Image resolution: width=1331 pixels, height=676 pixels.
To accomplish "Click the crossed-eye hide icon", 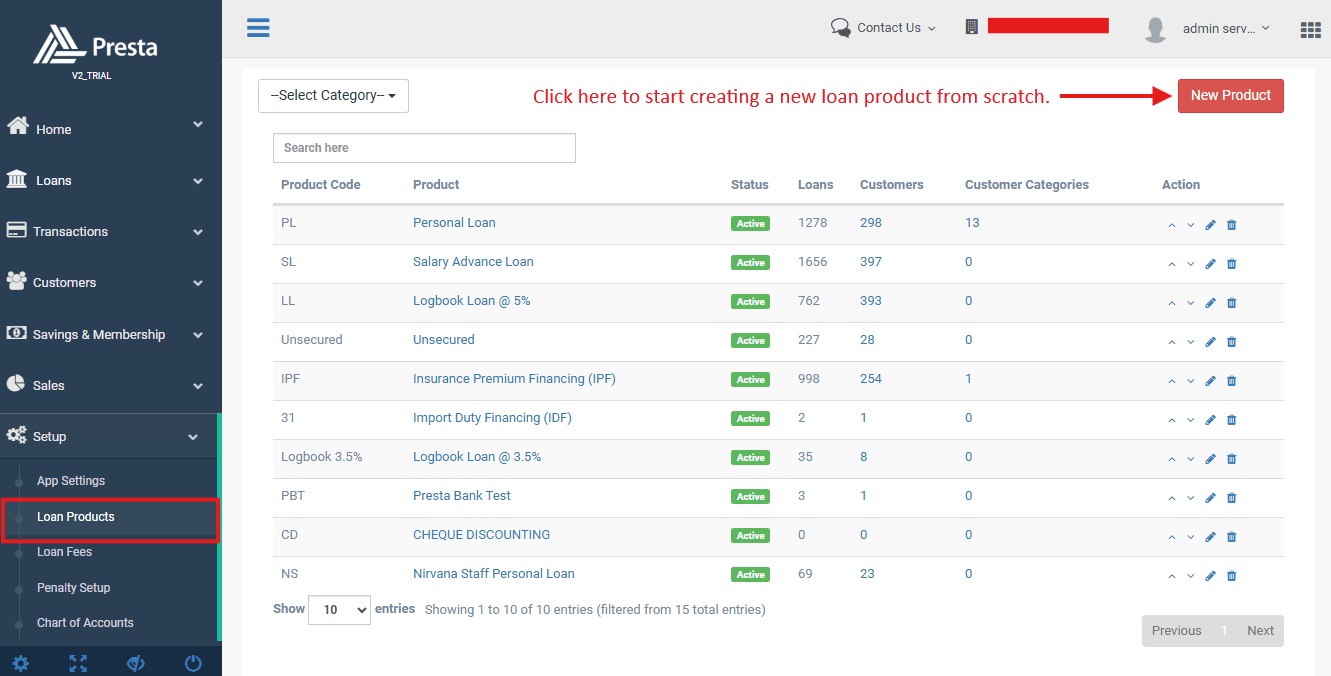I will pyautogui.click(x=136, y=663).
